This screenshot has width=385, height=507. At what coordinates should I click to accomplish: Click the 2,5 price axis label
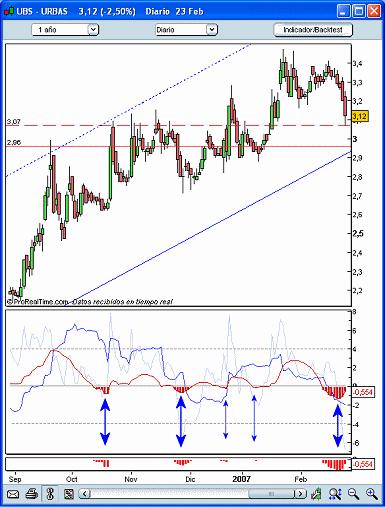[358, 233]
